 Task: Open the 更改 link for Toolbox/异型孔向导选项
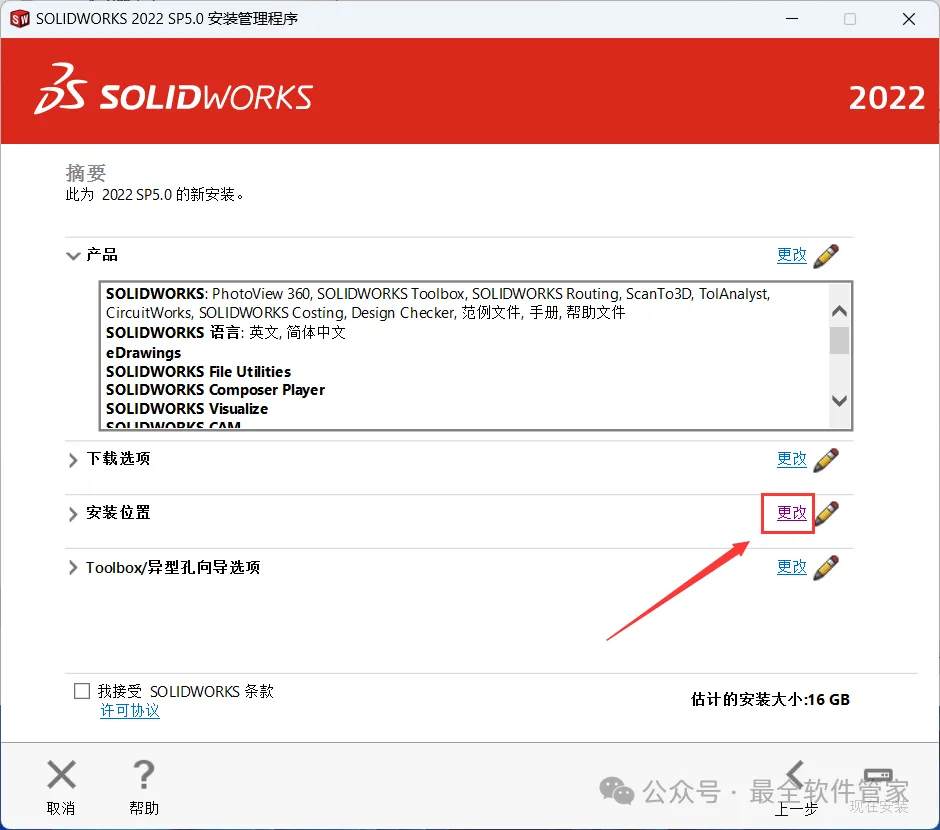point(791,567)
